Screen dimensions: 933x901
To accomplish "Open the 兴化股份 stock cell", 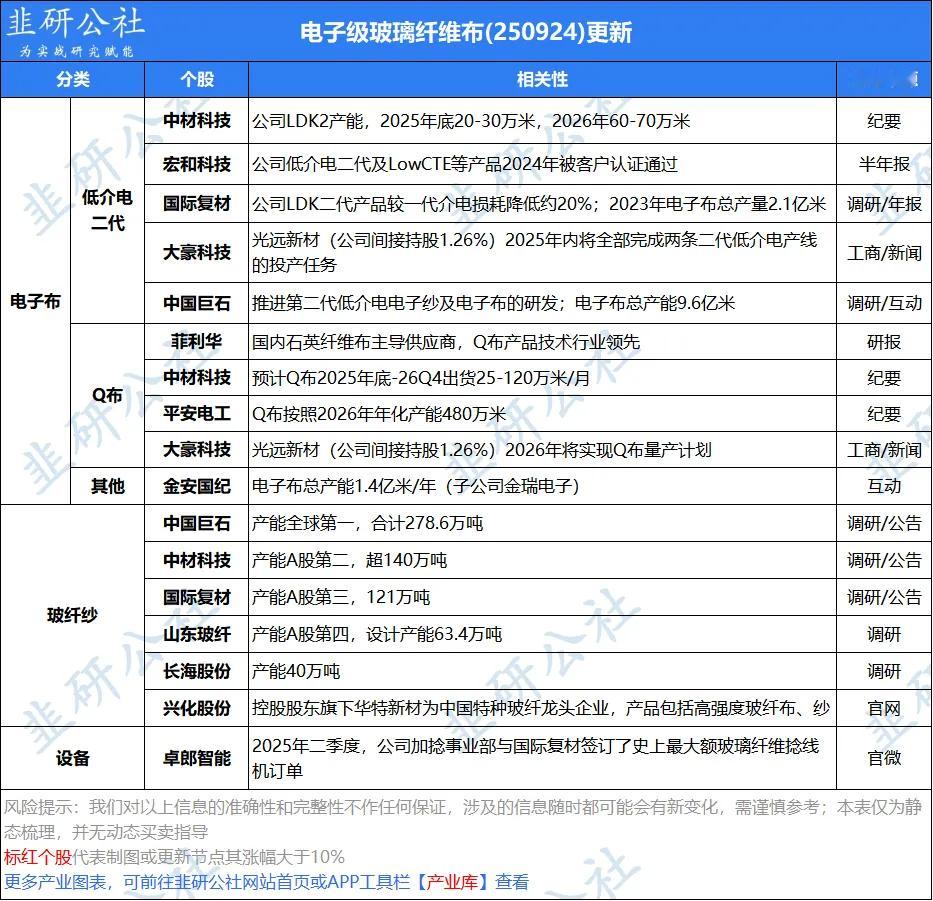I will pos(196,707).
